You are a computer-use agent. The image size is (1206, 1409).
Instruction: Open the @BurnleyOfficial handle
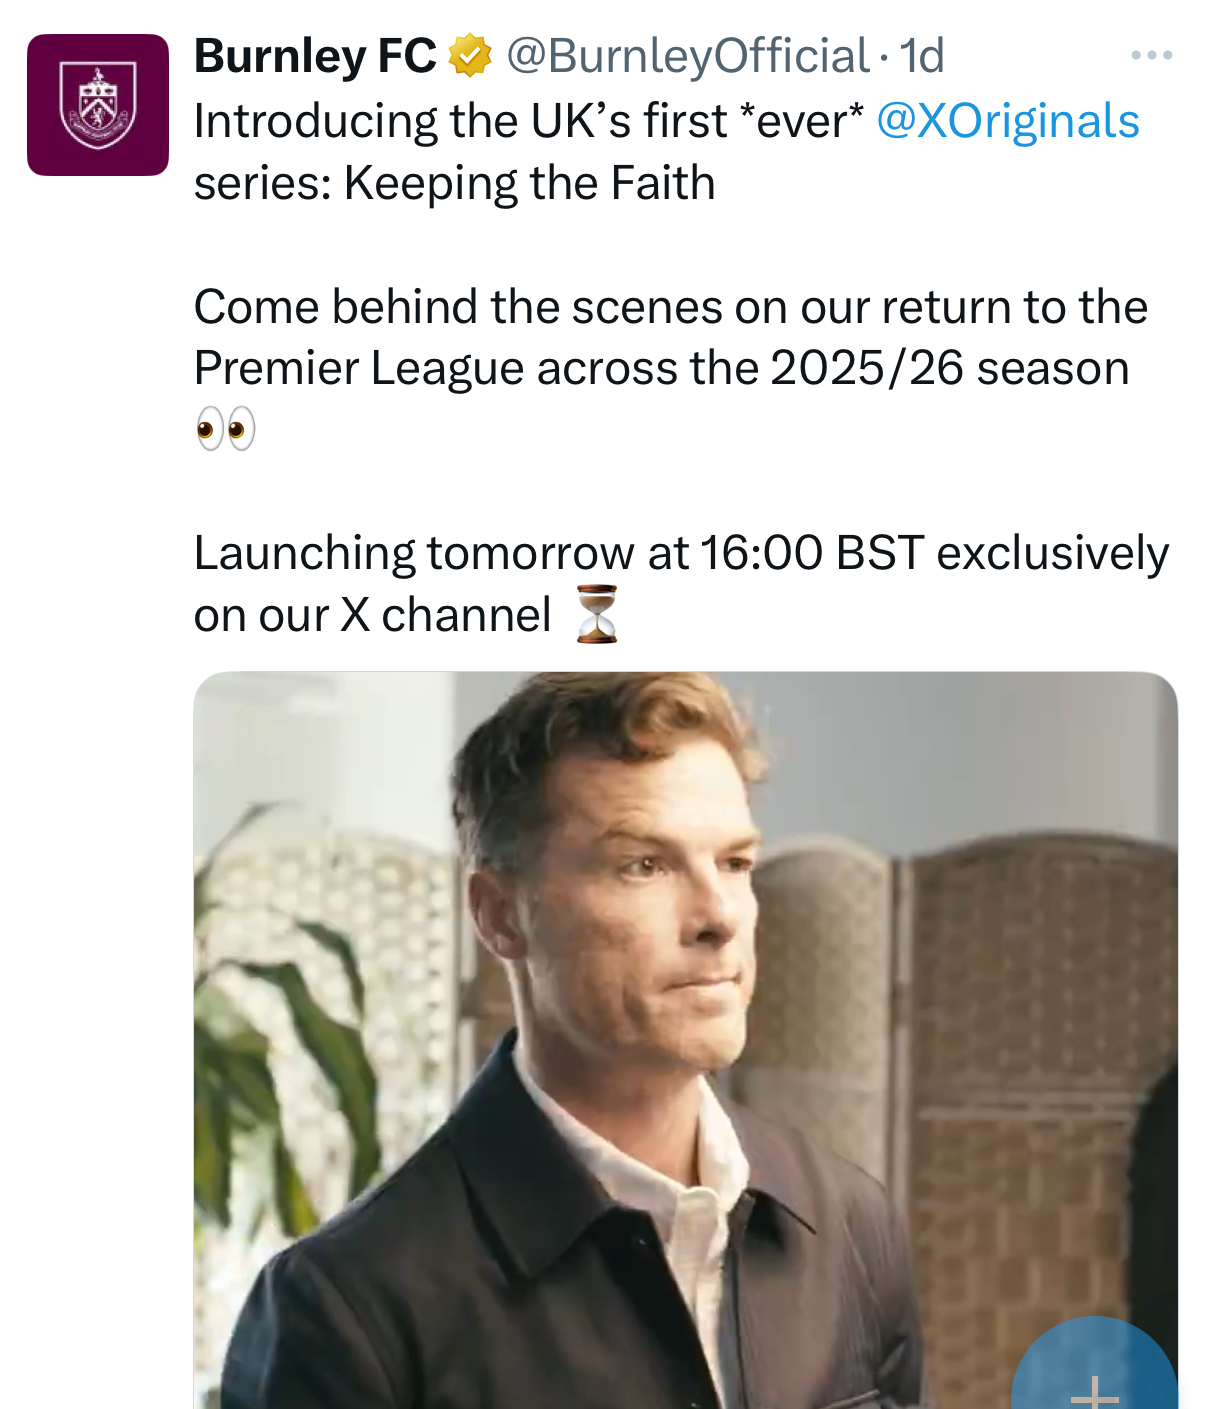pyautogui.click(x=687, y=56)
